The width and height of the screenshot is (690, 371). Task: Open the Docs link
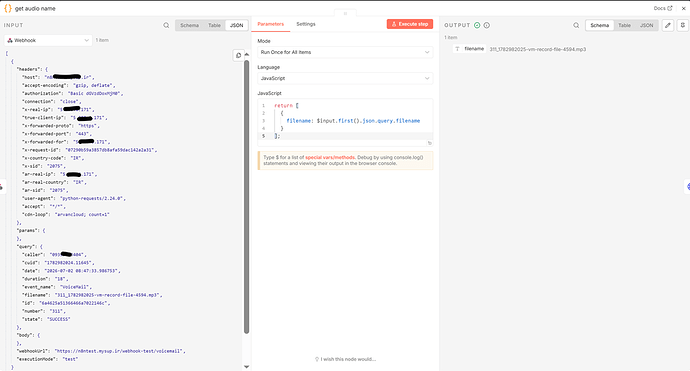click(663, 8)
